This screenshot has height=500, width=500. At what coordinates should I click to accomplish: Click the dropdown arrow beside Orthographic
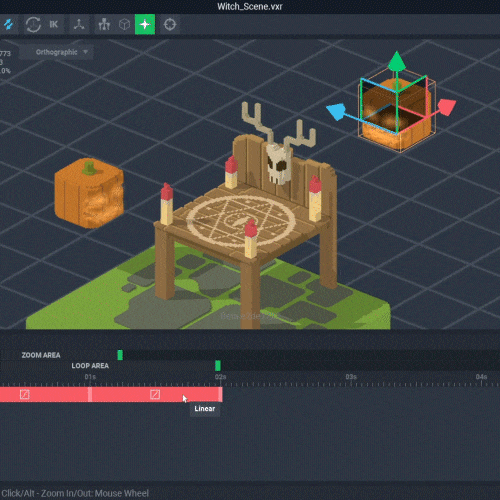pos(86,52)
